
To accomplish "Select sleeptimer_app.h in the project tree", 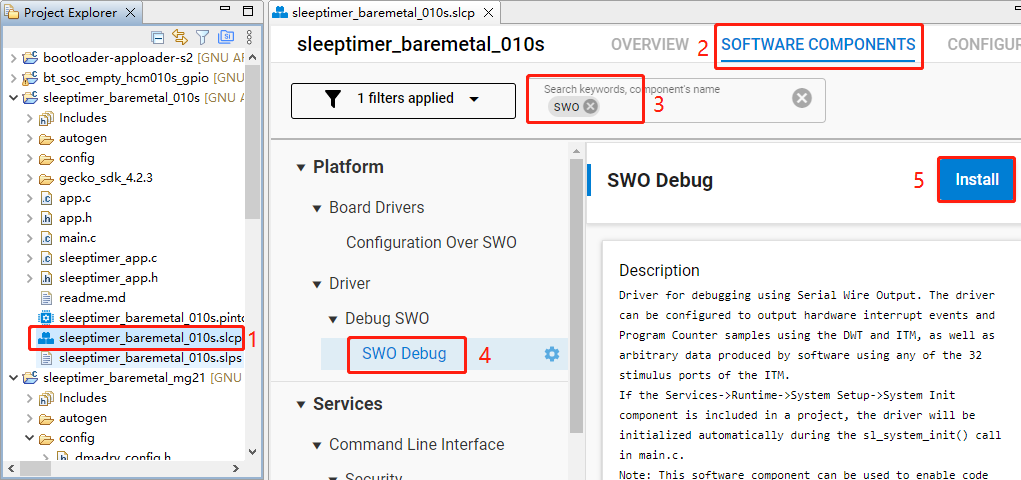I will (108, 278).
